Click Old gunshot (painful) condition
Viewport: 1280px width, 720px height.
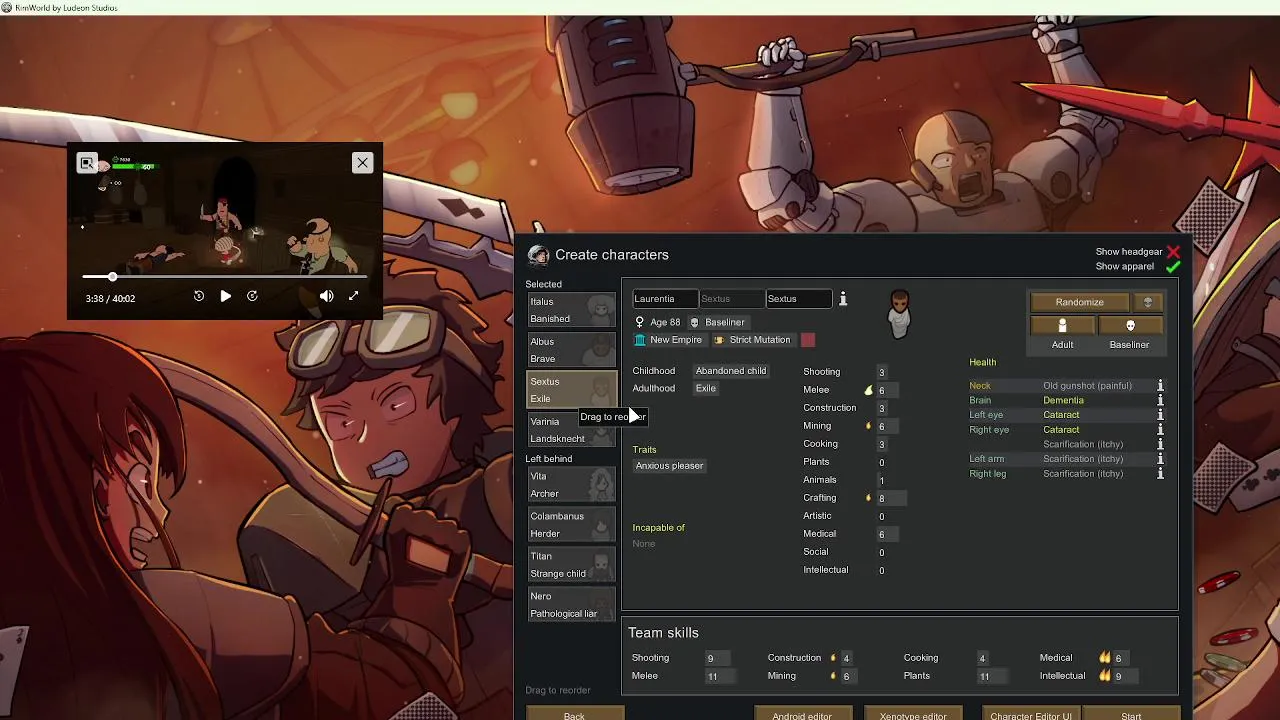tap(1087, 386)
